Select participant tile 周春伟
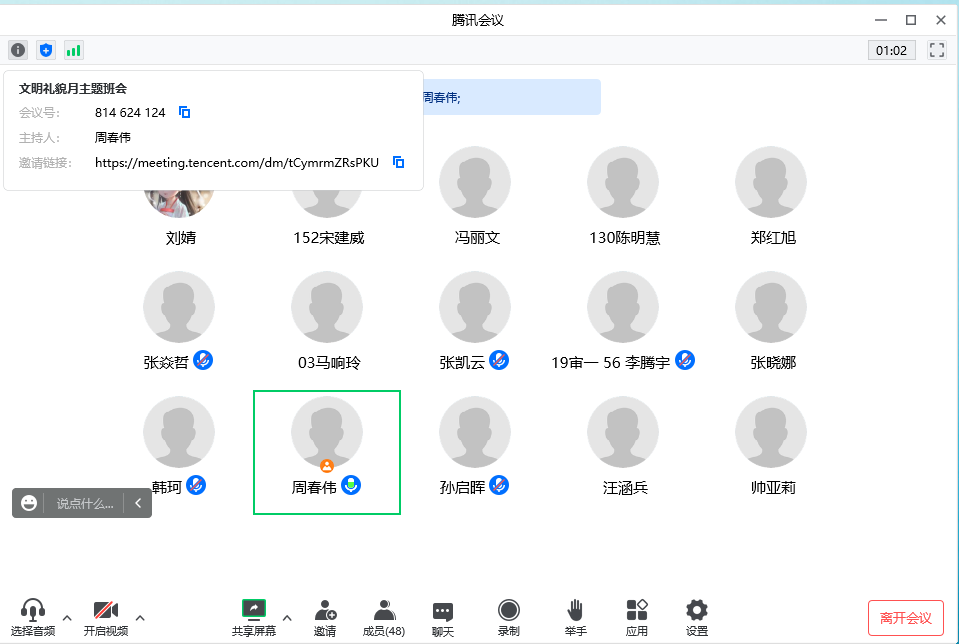 [x=326, y=452]
